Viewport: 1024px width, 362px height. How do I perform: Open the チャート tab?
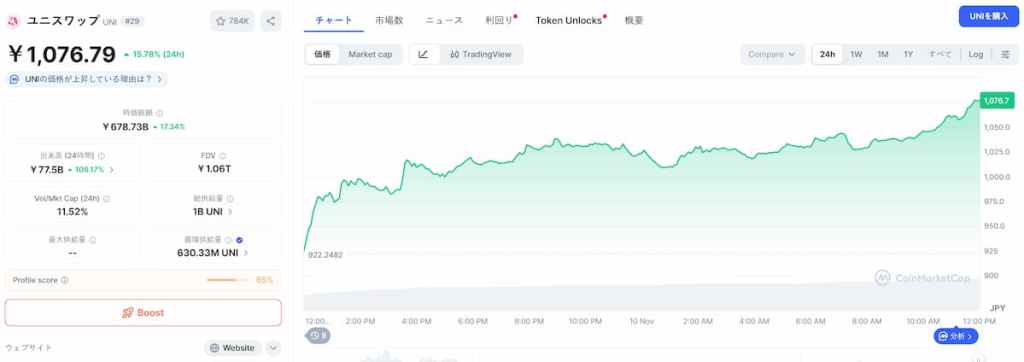tap(334, 20)
